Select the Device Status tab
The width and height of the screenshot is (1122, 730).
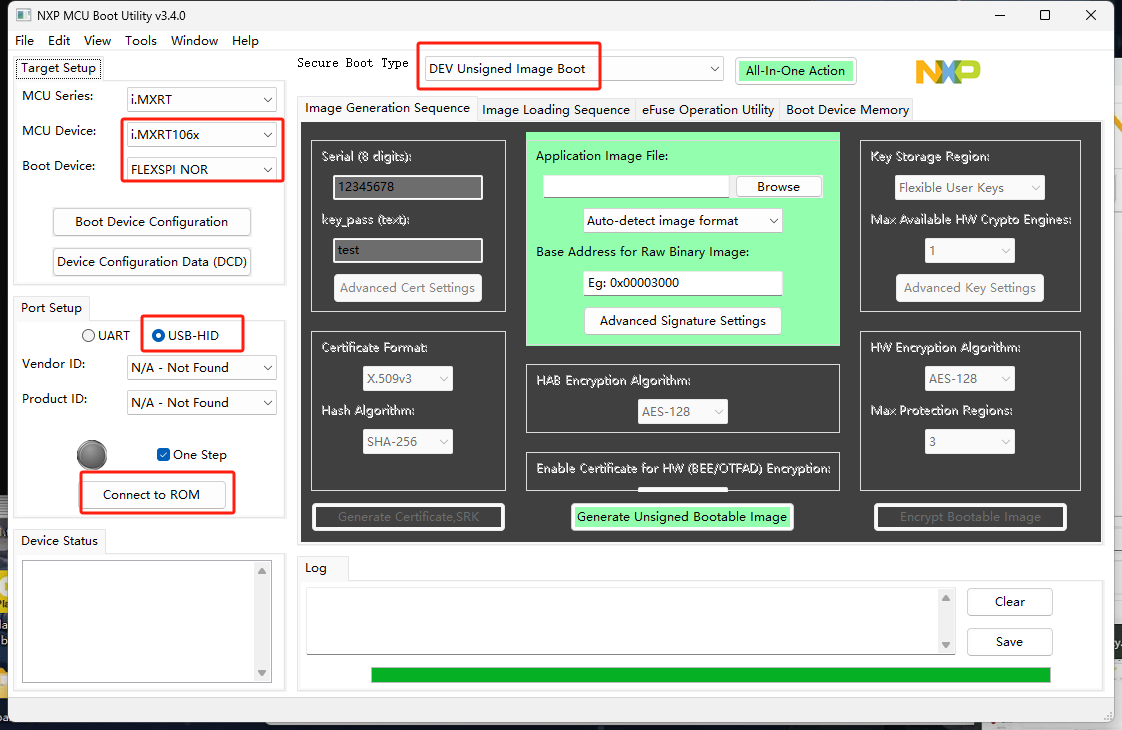pos(59,540)
